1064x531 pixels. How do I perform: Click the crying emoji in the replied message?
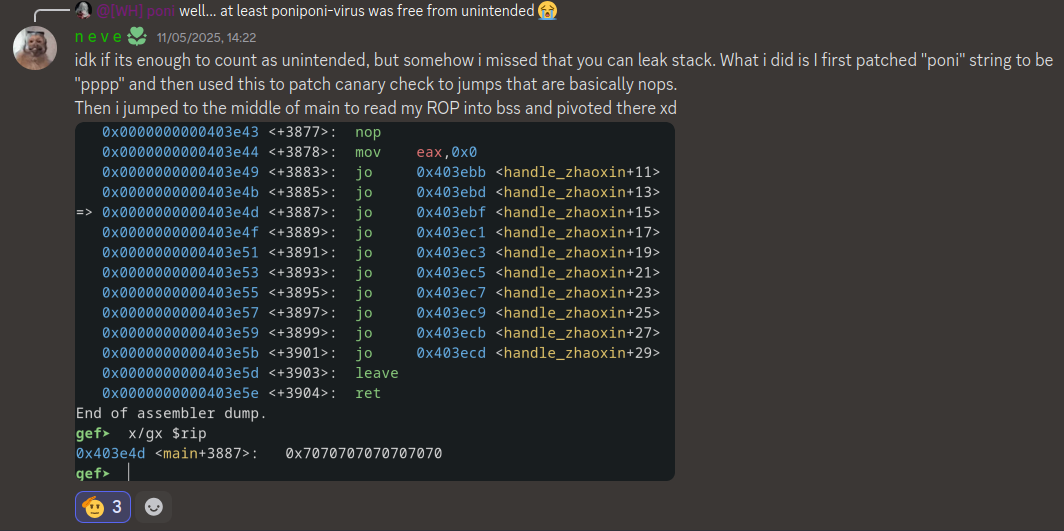point(547,10)
